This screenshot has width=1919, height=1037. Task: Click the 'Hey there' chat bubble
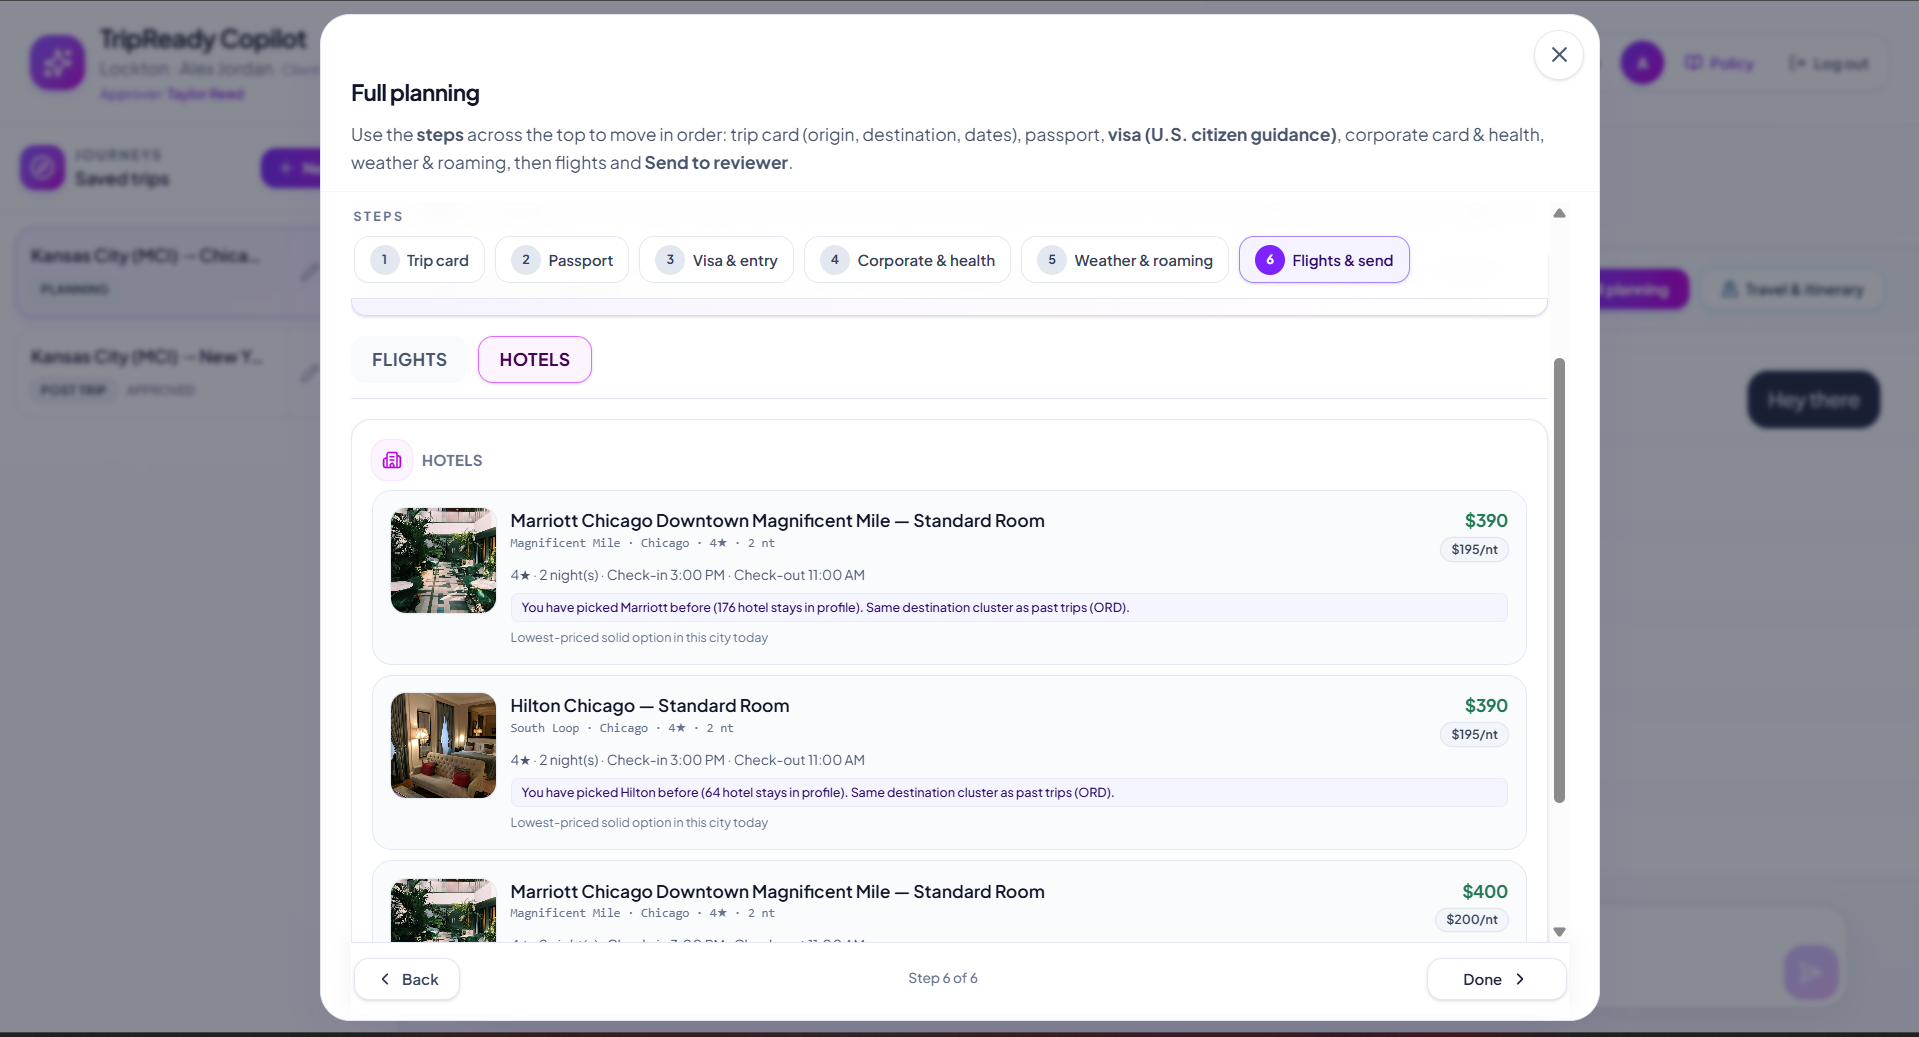[1813, 401]
